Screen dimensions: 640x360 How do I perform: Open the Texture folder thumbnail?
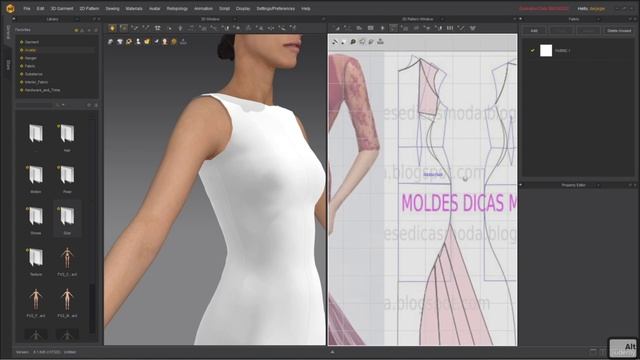coord(36,258)
